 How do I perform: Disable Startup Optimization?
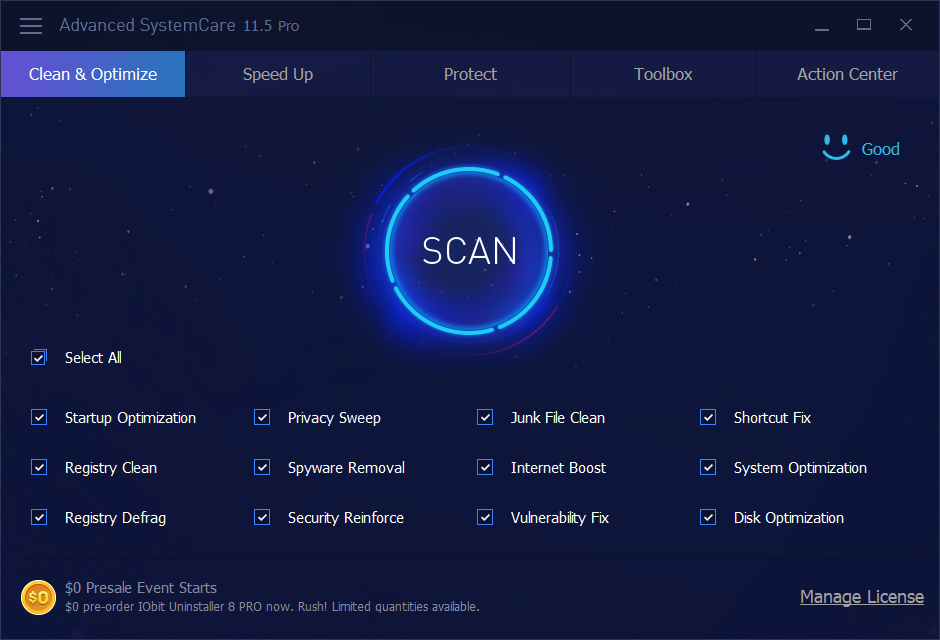coord(38,417)
